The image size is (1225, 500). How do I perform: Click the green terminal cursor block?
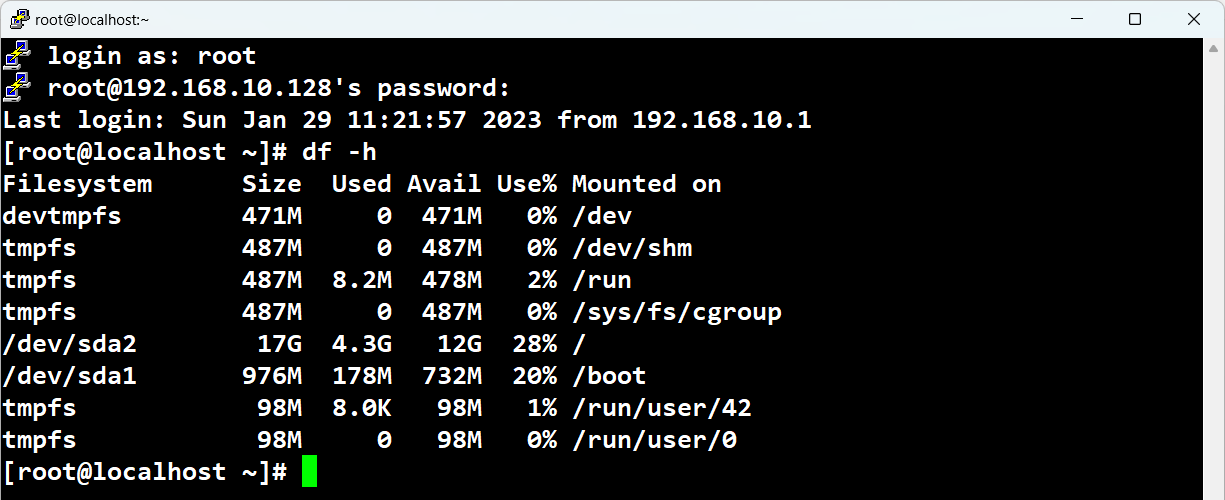(x=309, y=471)
